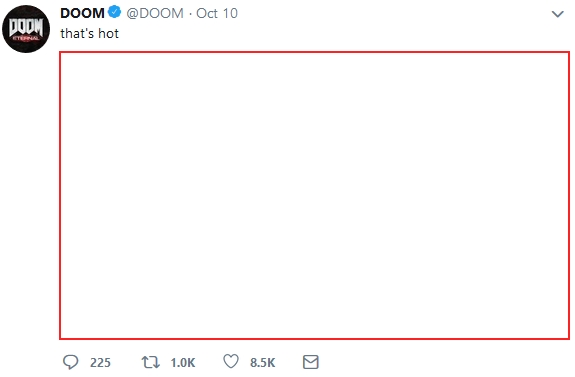Send via direct message envelope icon

click(x=311, y=362)
